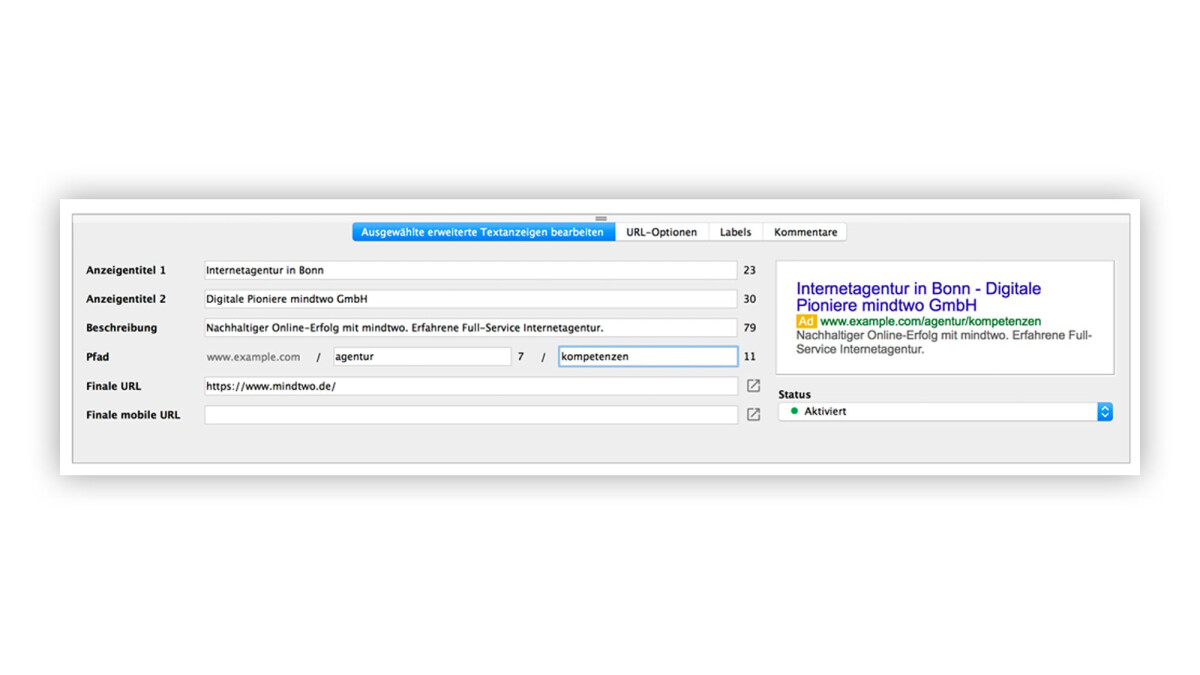
Task: Switch to the URL-Optionen tab
Action: point(661,232)
